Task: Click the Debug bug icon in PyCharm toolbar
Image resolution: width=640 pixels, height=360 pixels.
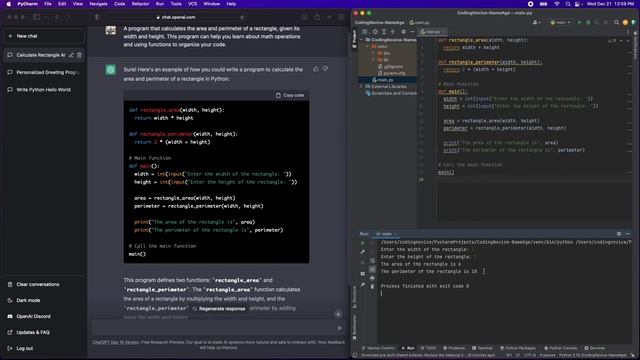Action: (588, 22)
